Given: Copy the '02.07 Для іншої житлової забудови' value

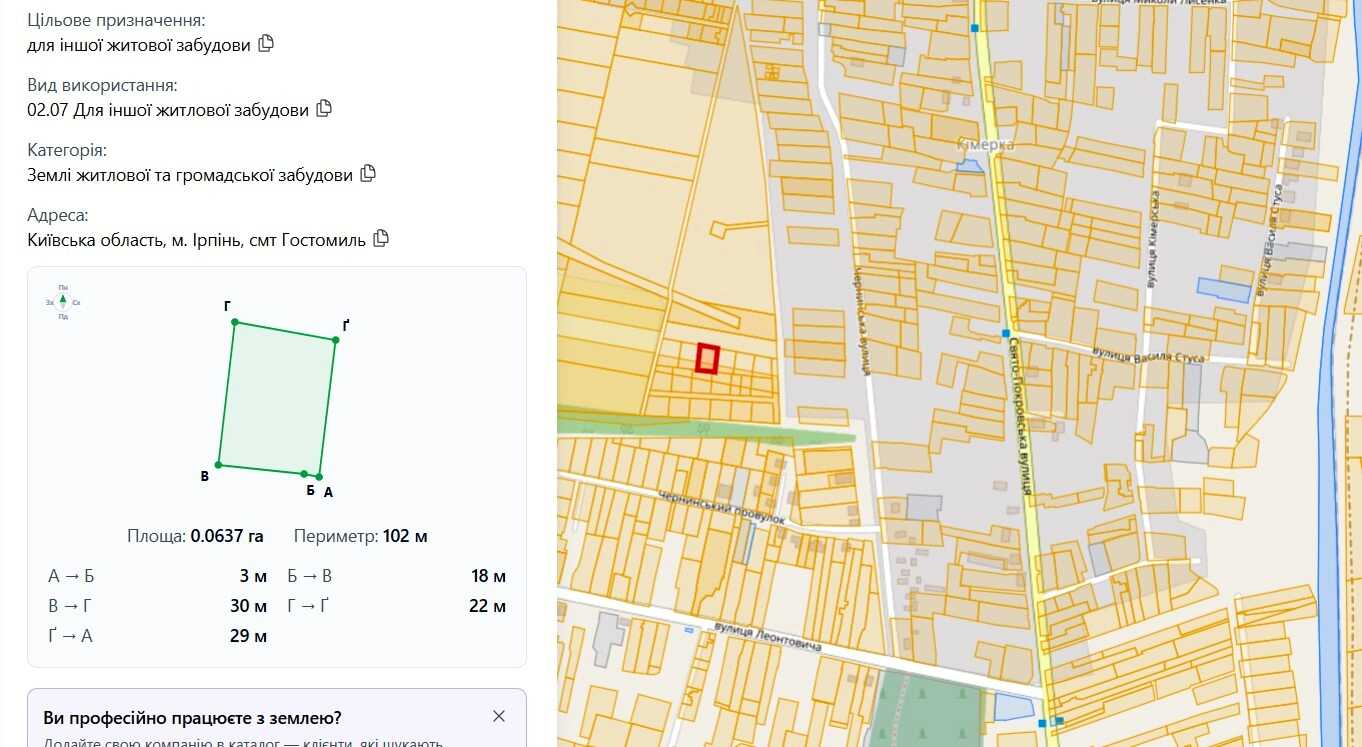Looking at the screenshot, I should click(x=324, y=109).
